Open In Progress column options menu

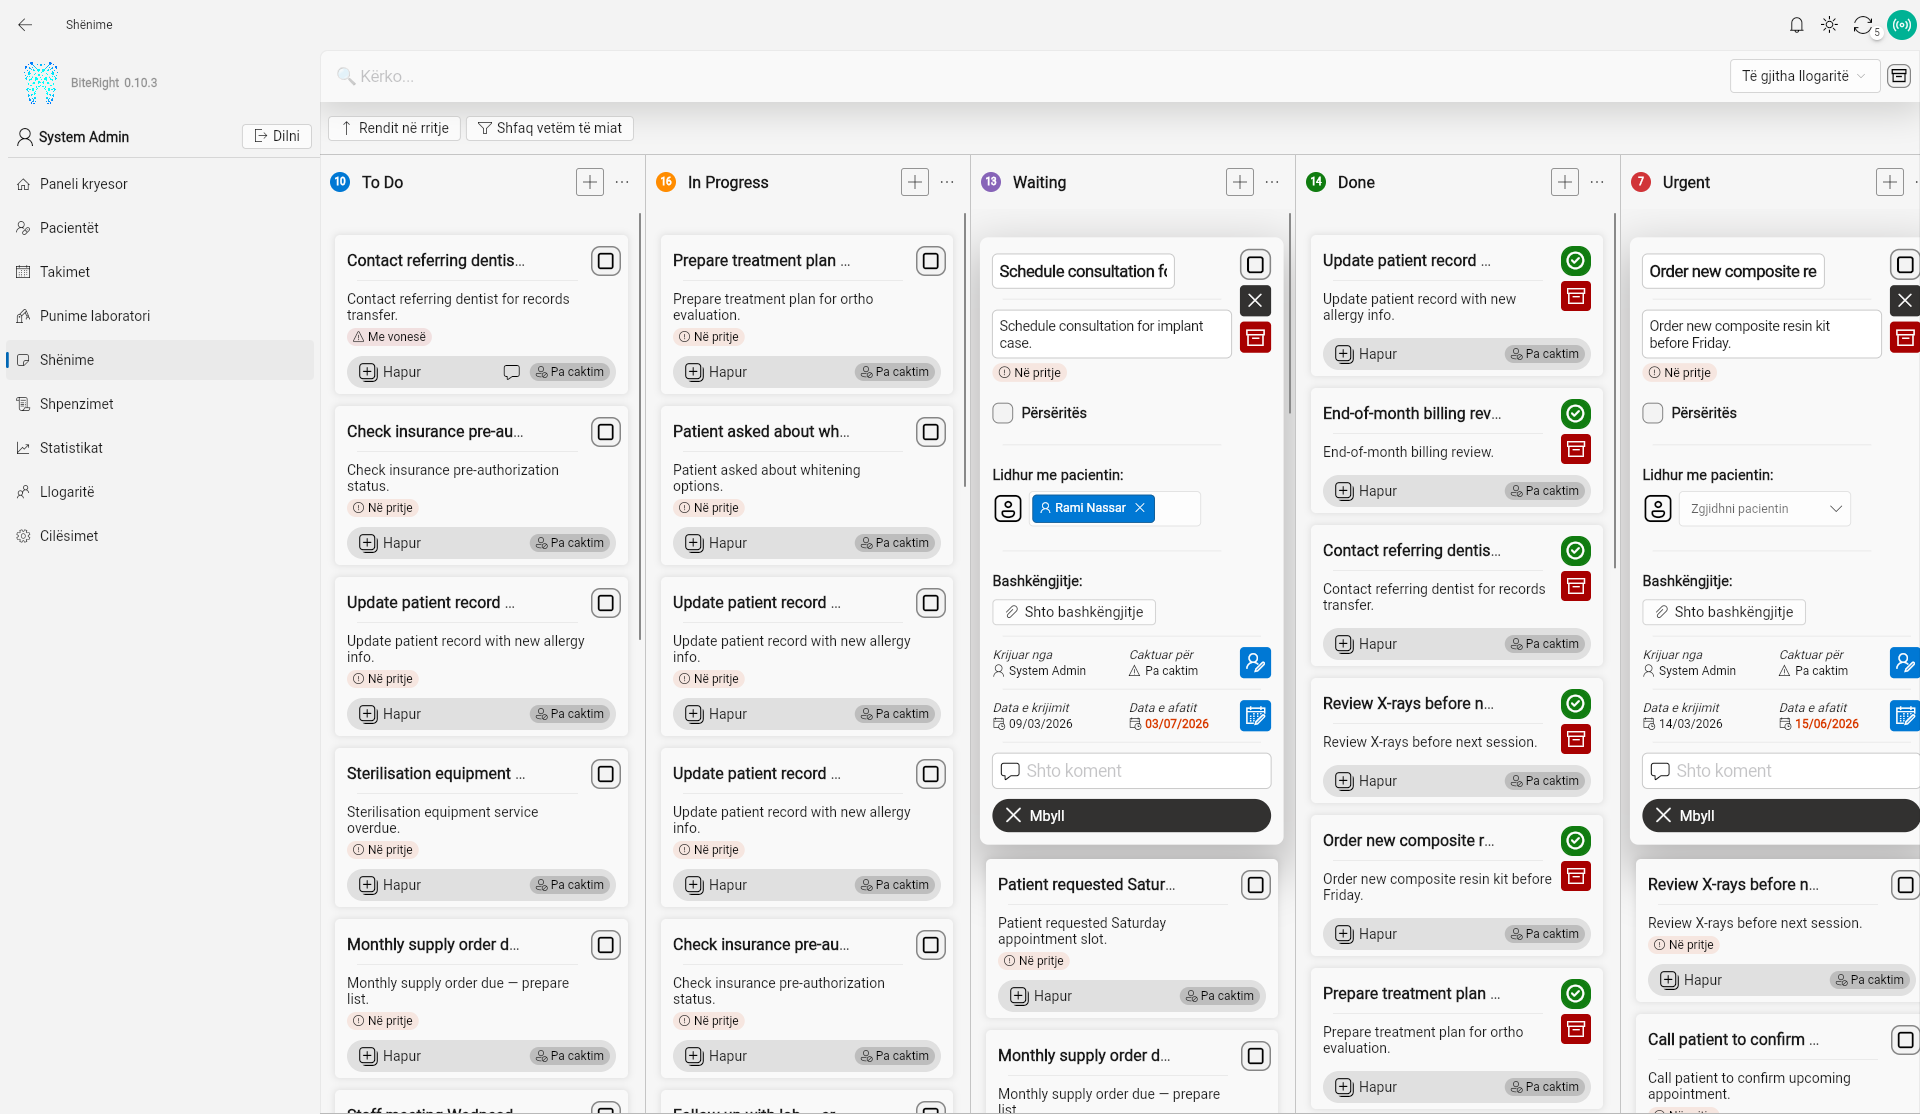click(x=947, y=182)
